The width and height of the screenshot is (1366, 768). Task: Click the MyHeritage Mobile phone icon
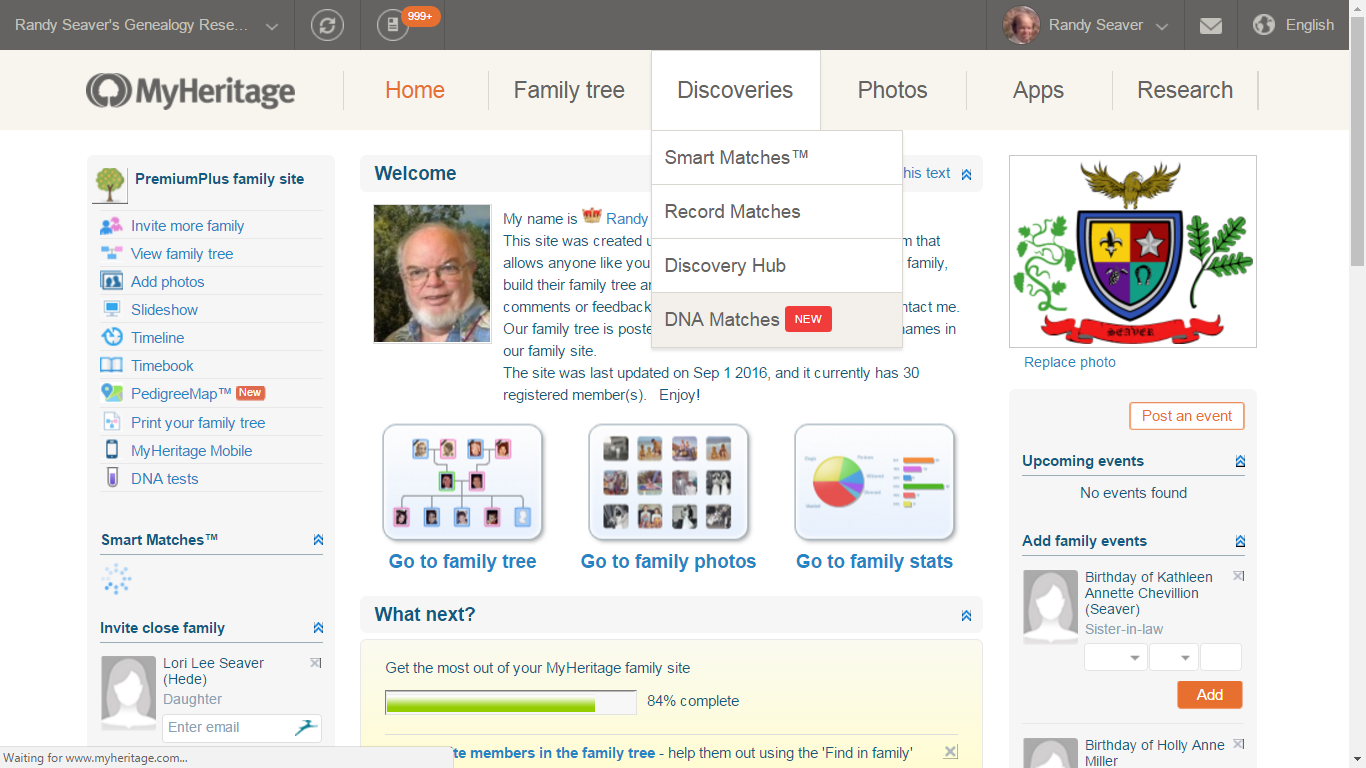pyautogui.click(x=112, y=450)
